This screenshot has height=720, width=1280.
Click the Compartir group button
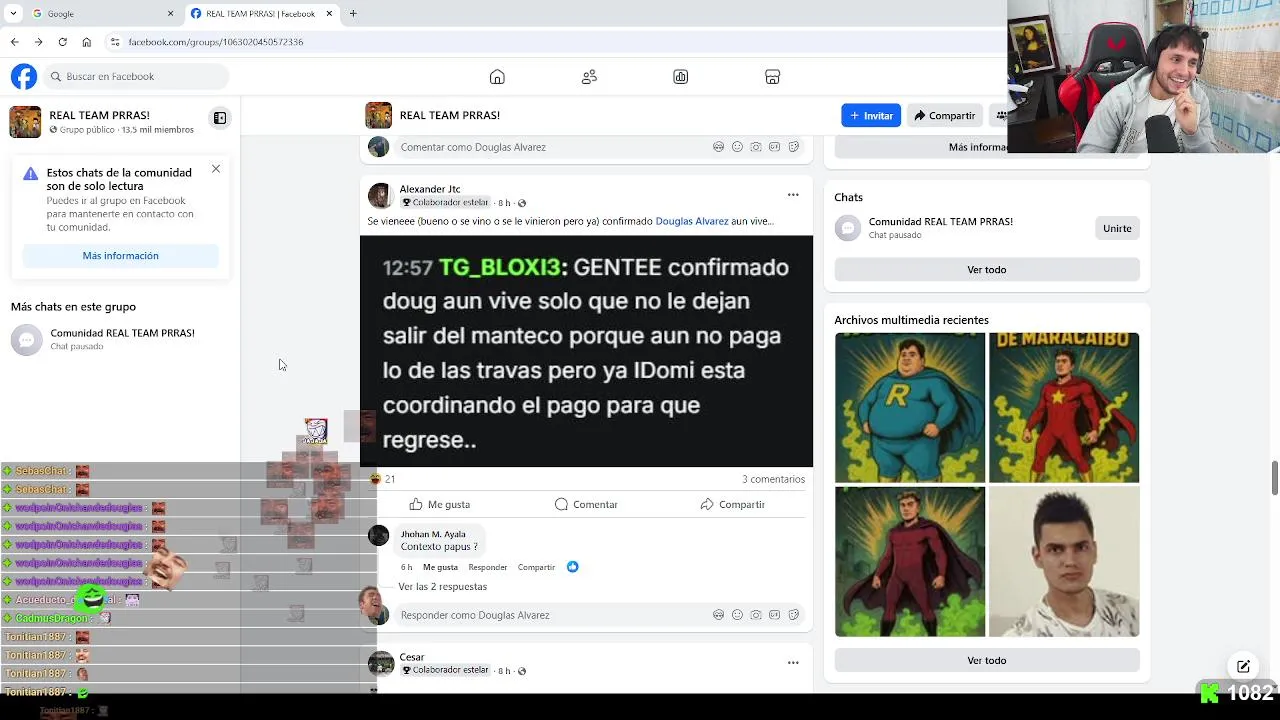[x=944, y=115]
